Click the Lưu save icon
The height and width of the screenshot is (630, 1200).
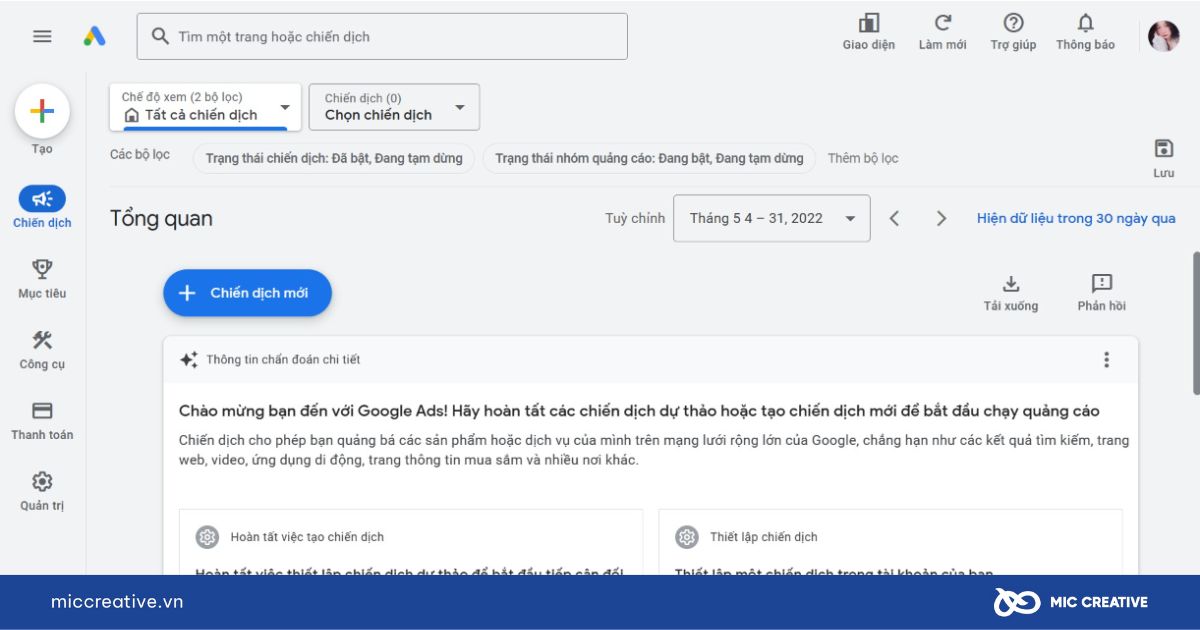pyautogui.click(x=1164, y=149)
